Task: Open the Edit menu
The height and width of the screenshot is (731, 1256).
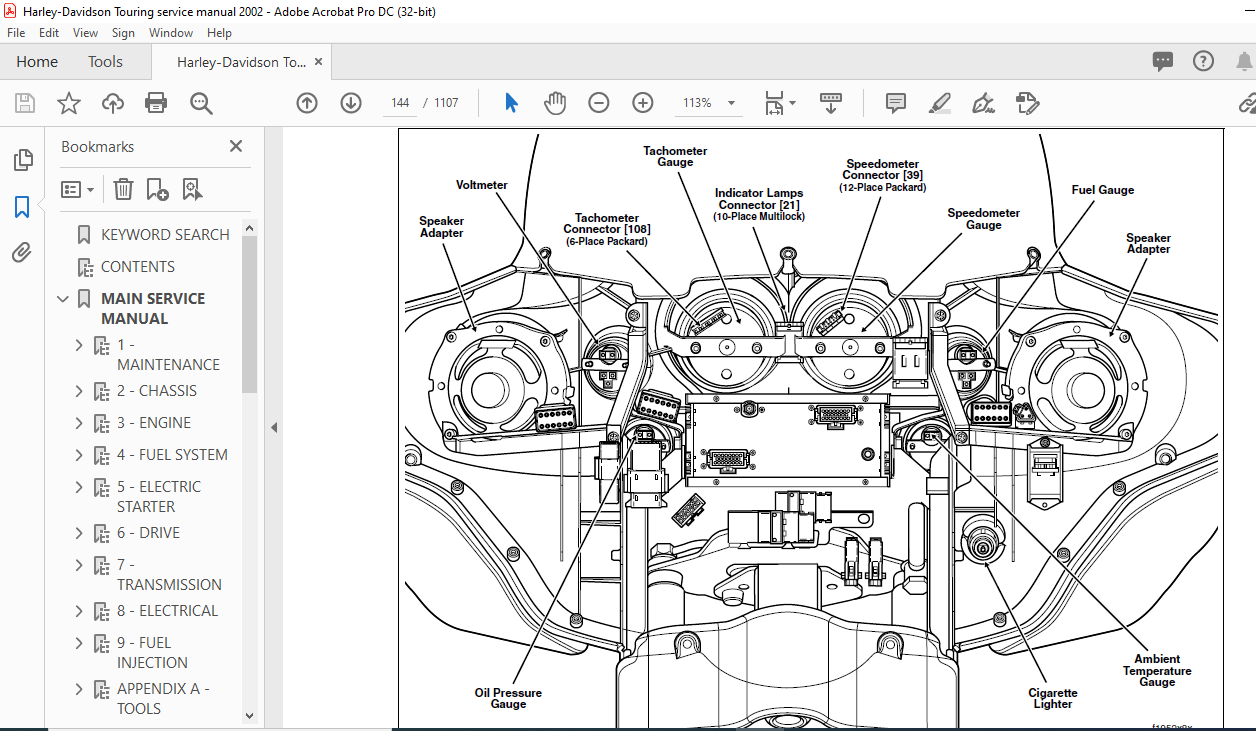Action: point(49,33)
